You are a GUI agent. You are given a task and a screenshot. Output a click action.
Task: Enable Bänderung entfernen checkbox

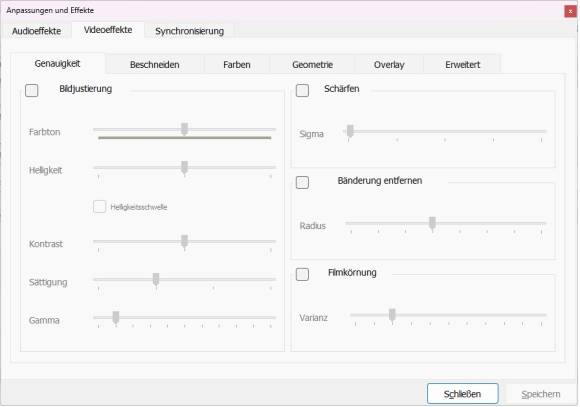(302, 182)
